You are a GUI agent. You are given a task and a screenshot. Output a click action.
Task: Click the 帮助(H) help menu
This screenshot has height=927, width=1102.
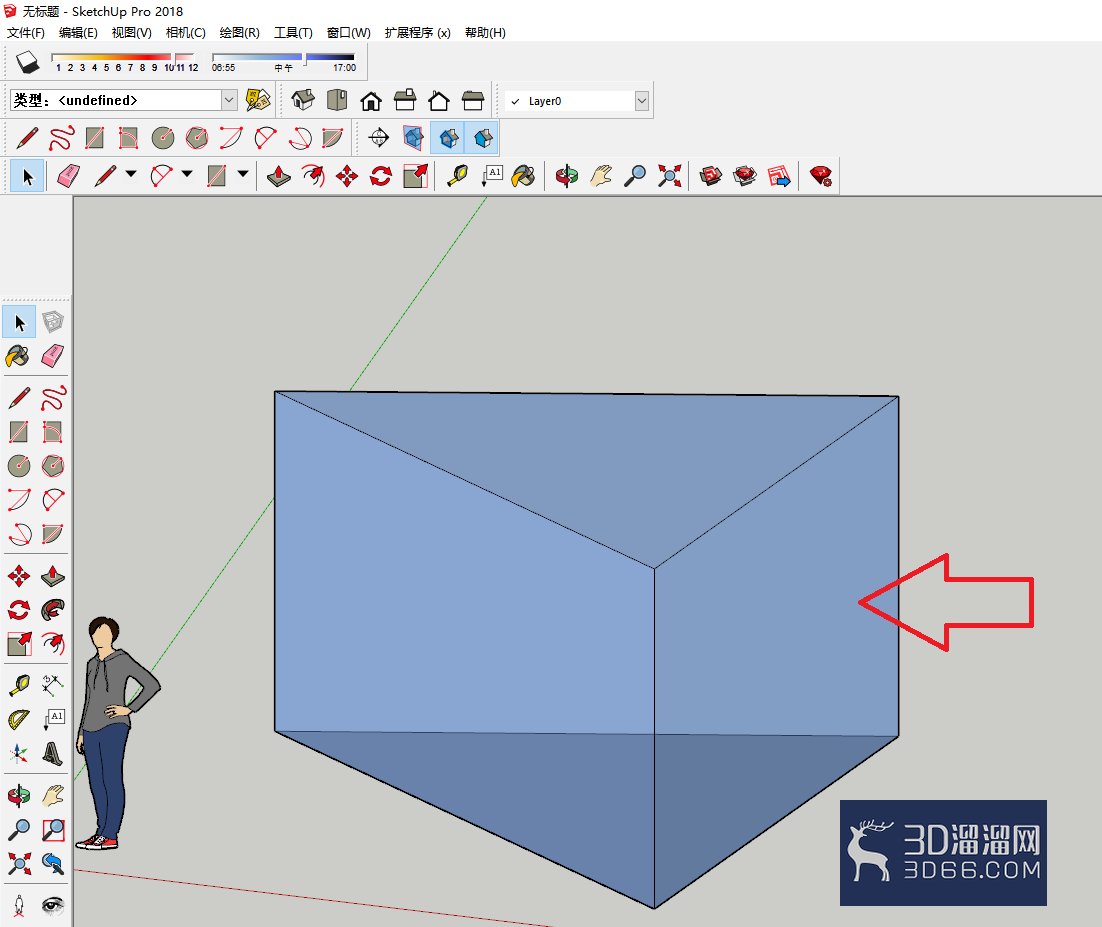485,33
